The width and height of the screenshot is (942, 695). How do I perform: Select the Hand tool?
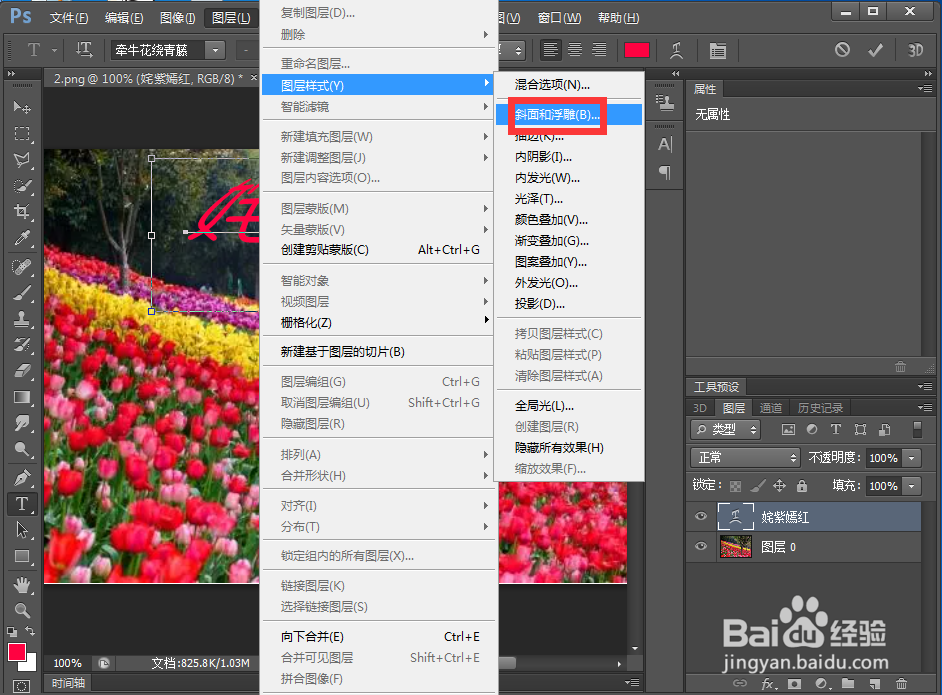coord(22,584)
